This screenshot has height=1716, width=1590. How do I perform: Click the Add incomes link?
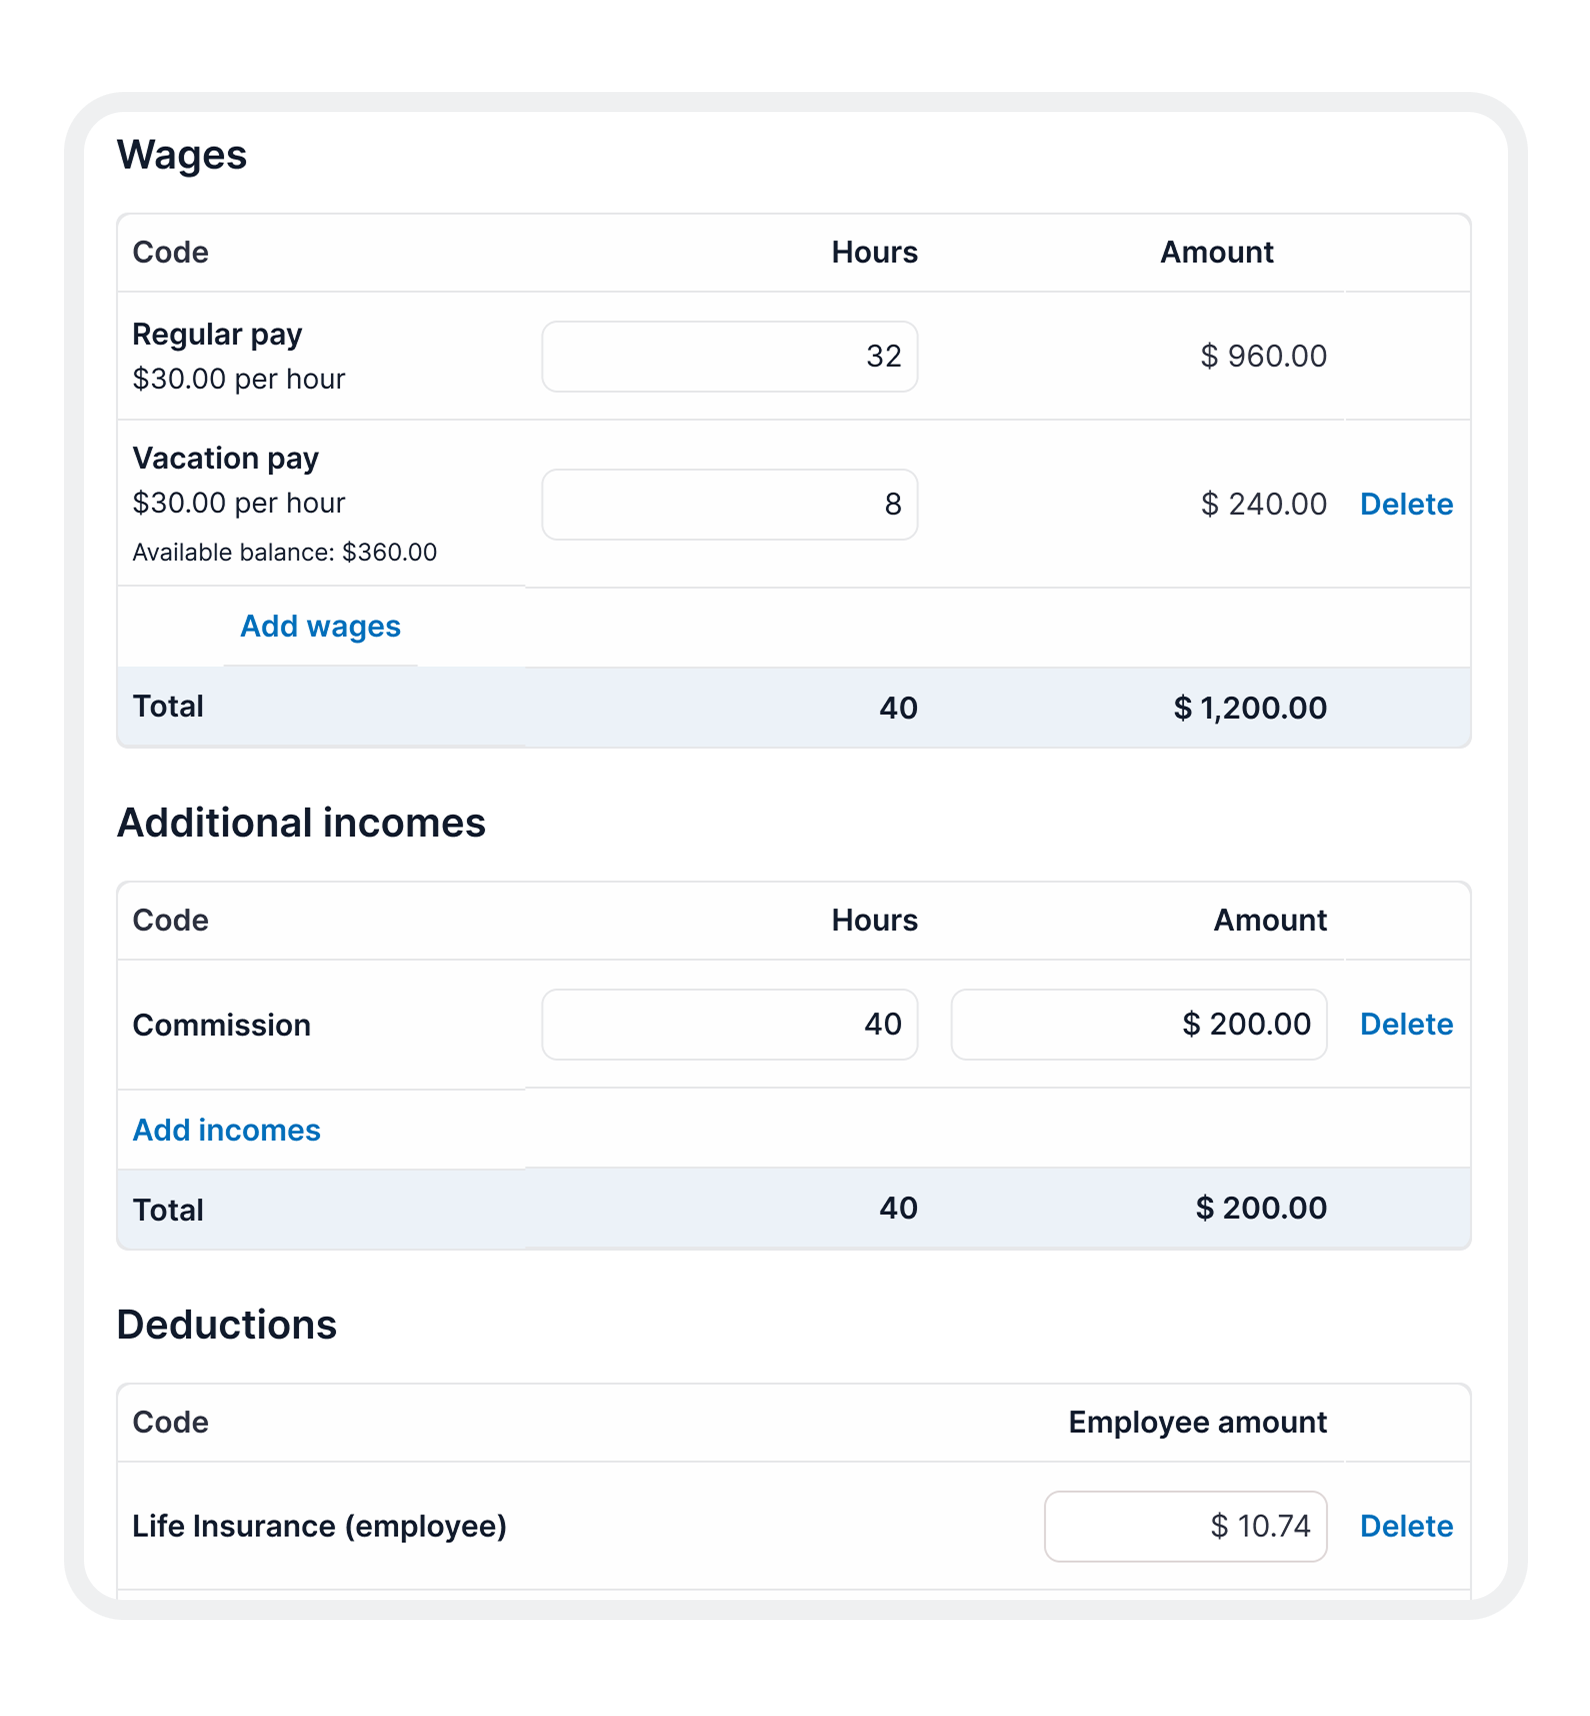coord(226,1129)
